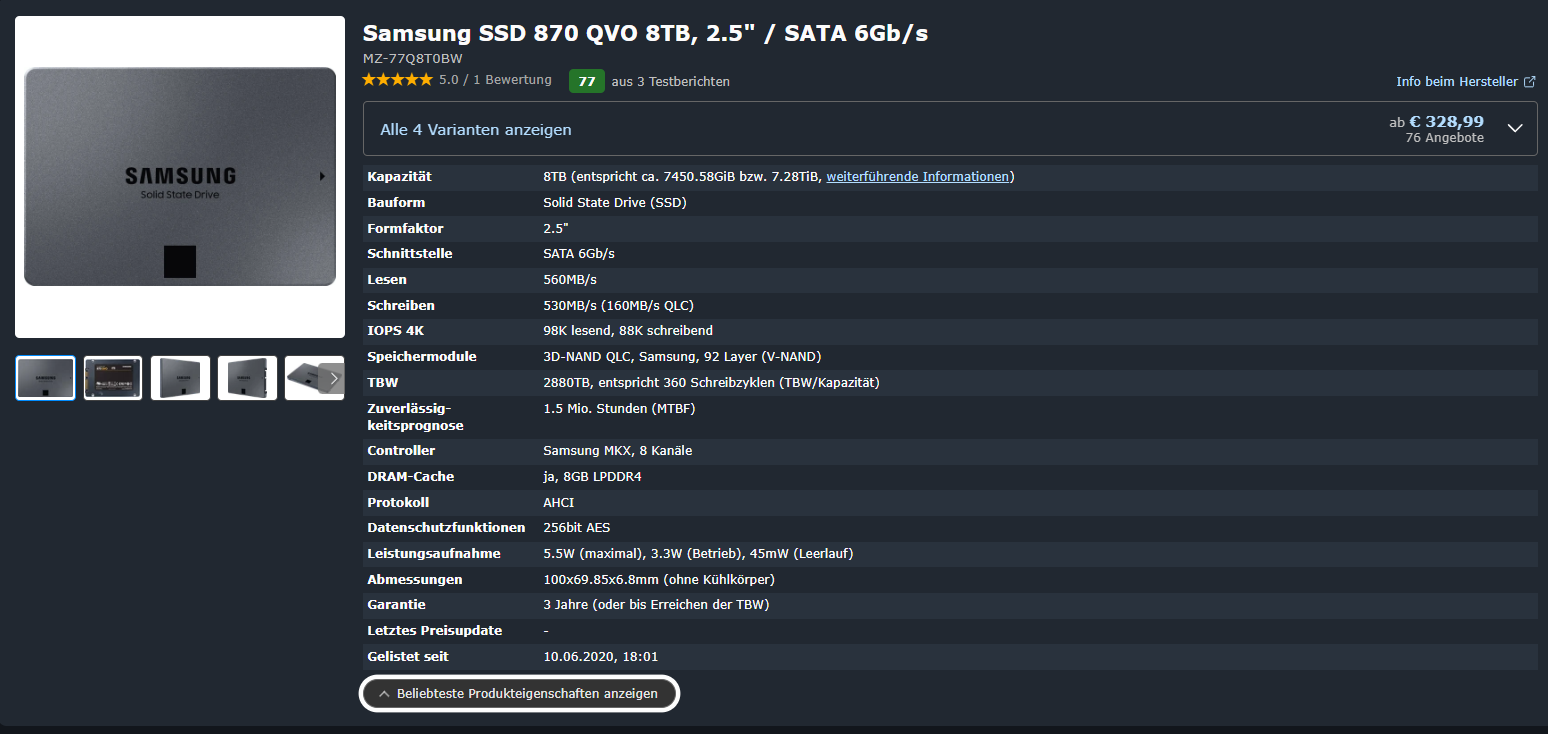Click Speichermodule value 3D-NAND QLC
The image size is (1548, 734).
pos(682,357)
